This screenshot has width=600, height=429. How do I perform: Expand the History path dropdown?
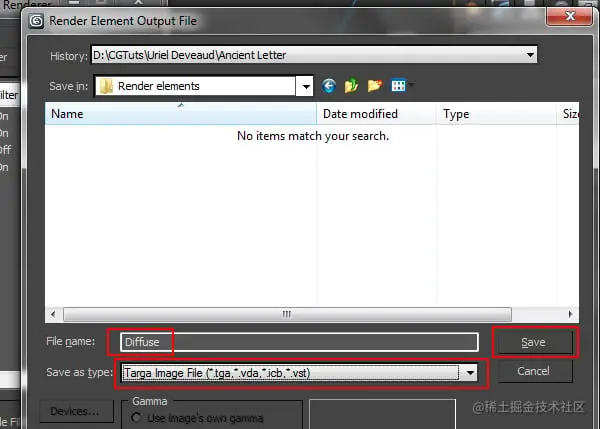tap(530, 55)
